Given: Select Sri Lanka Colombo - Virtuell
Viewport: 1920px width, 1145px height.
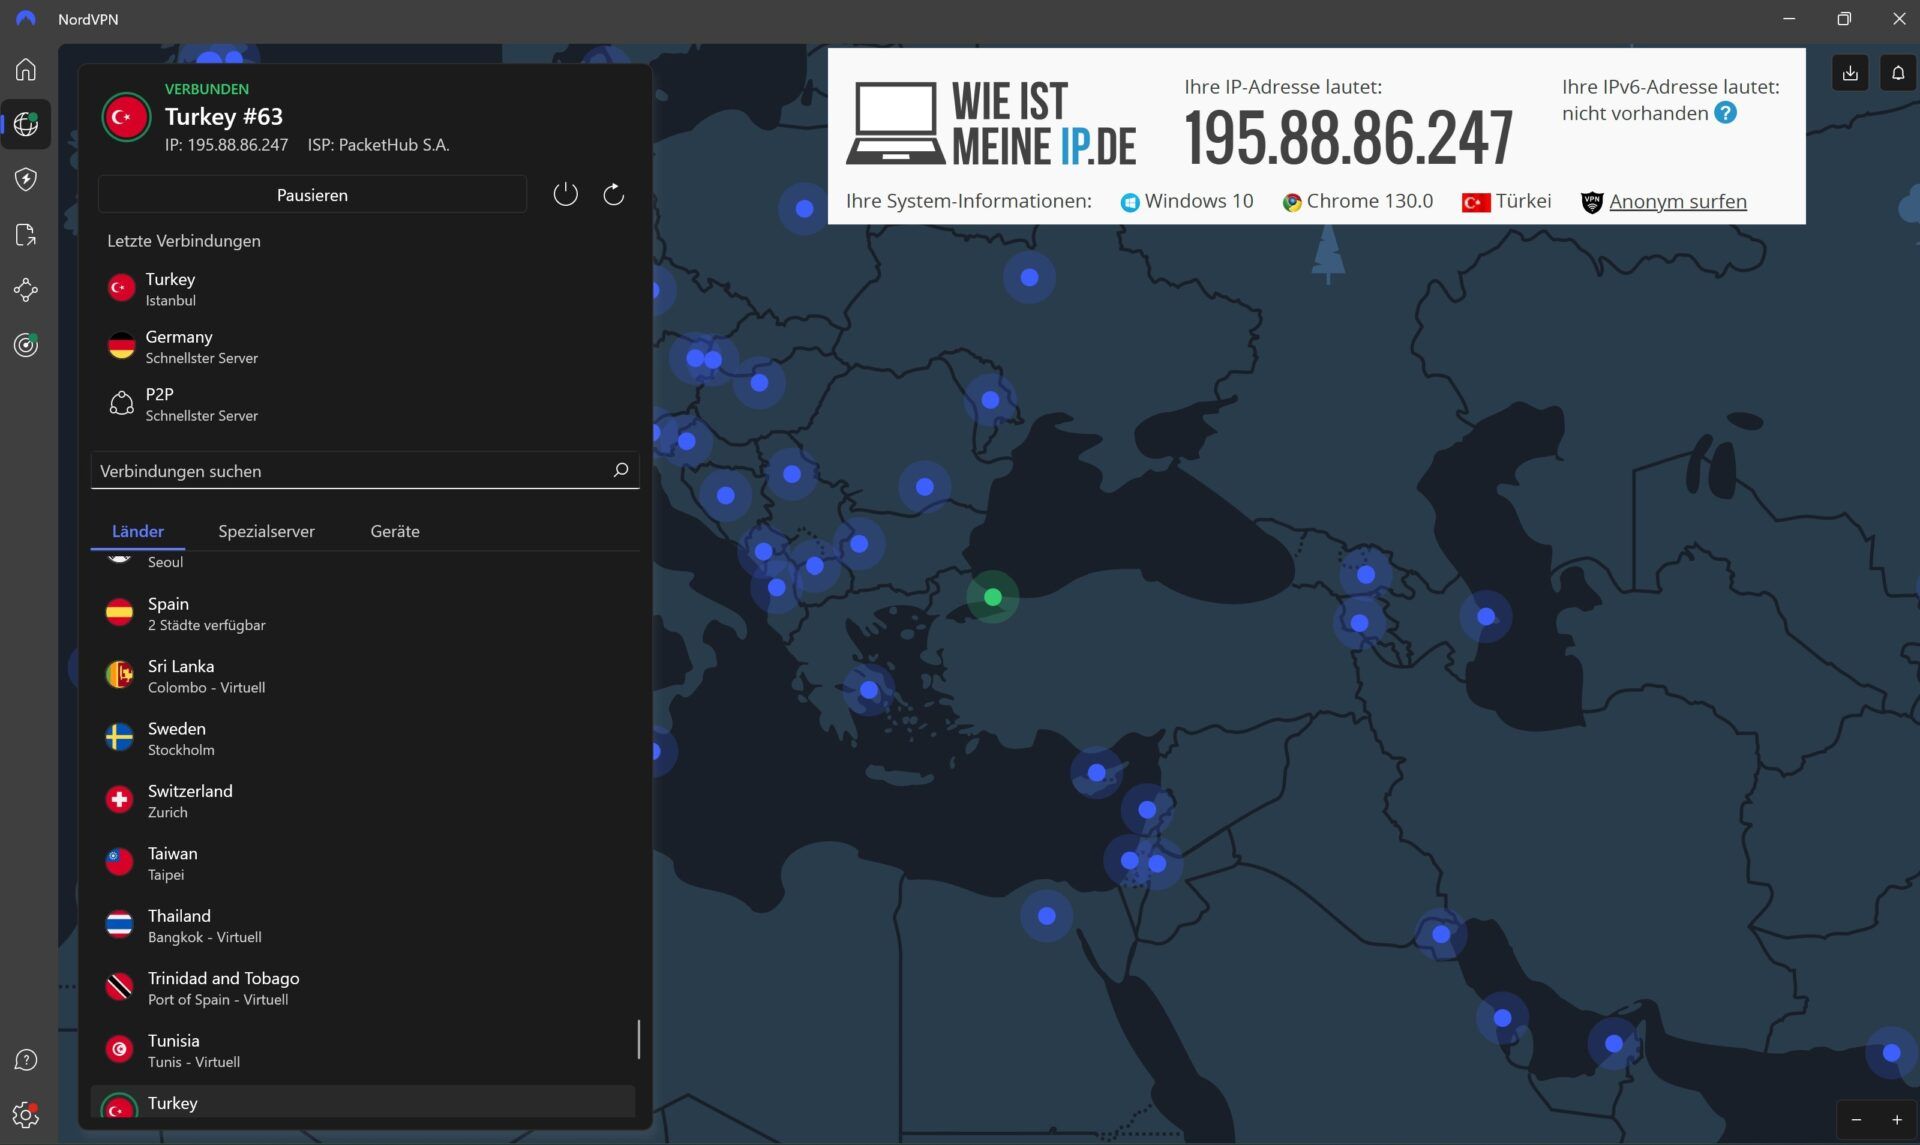Looking at the screenshot, I should coord(364,676).
